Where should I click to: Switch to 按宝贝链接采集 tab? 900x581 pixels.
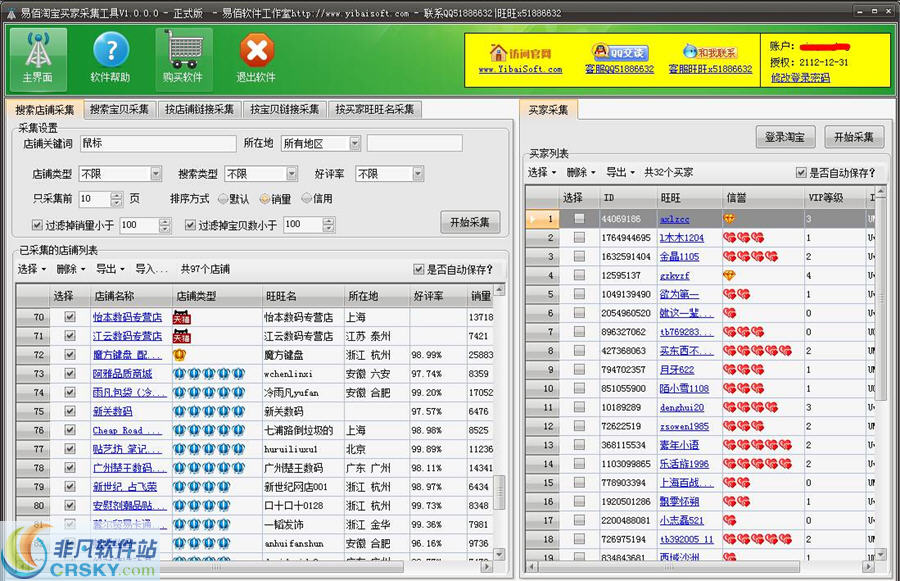click(284, 109)
